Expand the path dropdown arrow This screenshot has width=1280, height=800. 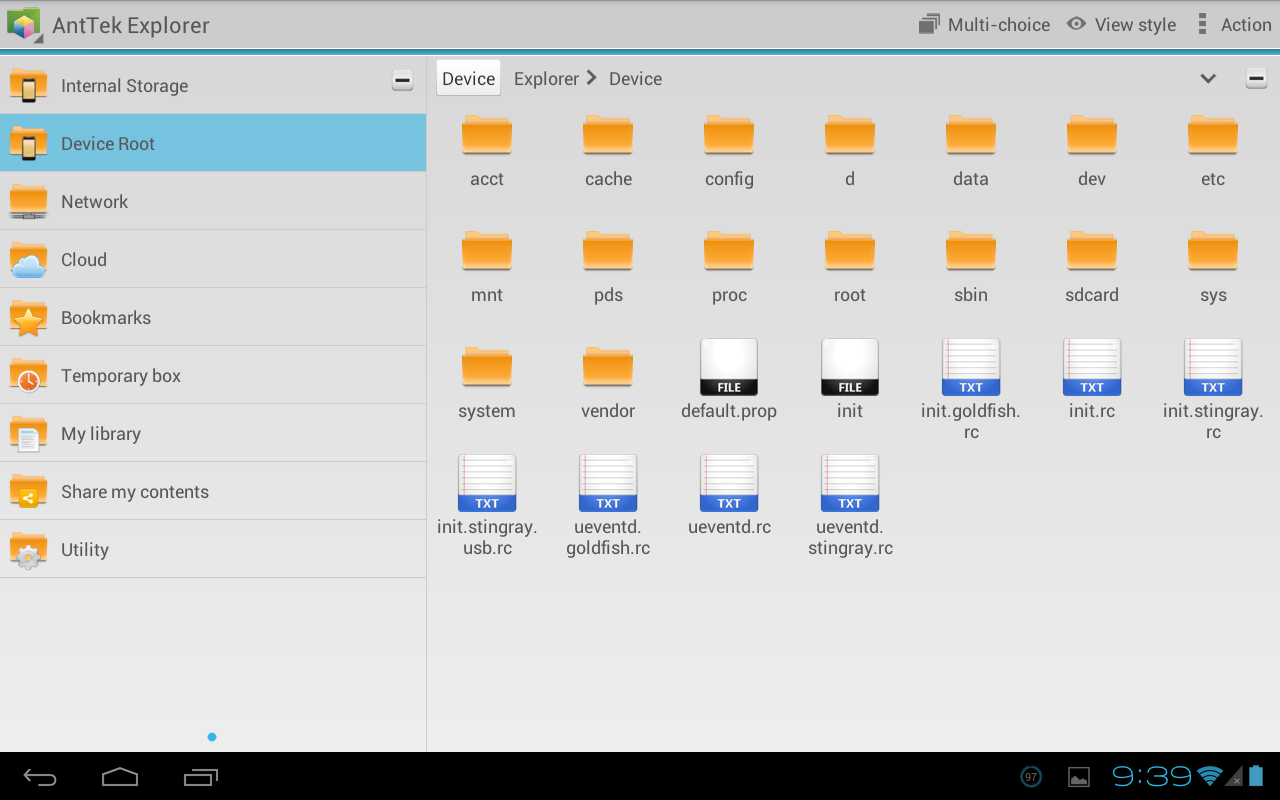point(1208,78)
